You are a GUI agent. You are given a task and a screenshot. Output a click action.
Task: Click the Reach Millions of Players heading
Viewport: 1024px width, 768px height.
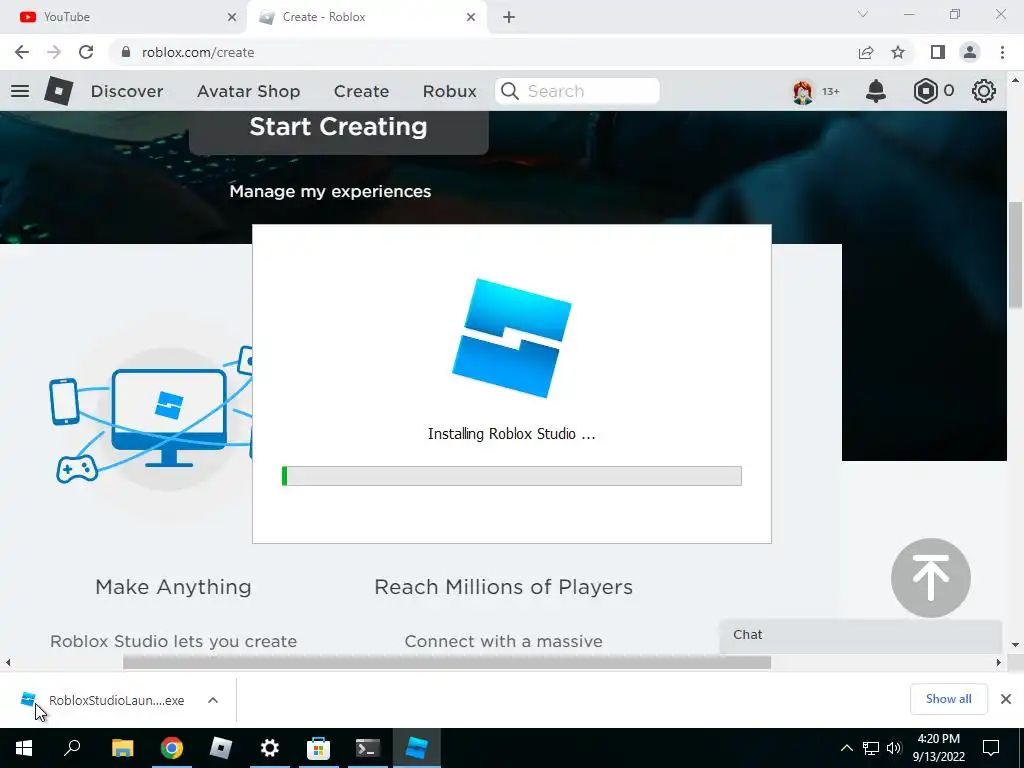504,587
